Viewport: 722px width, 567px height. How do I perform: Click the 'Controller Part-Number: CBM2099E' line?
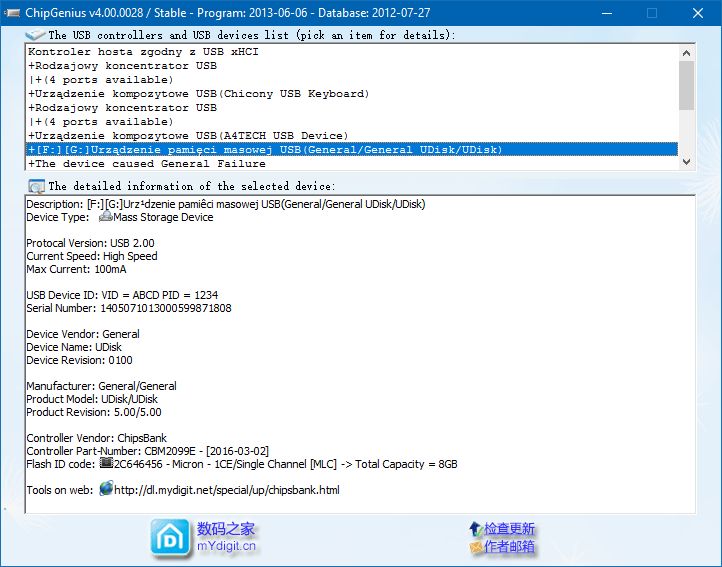coord(147,451)
